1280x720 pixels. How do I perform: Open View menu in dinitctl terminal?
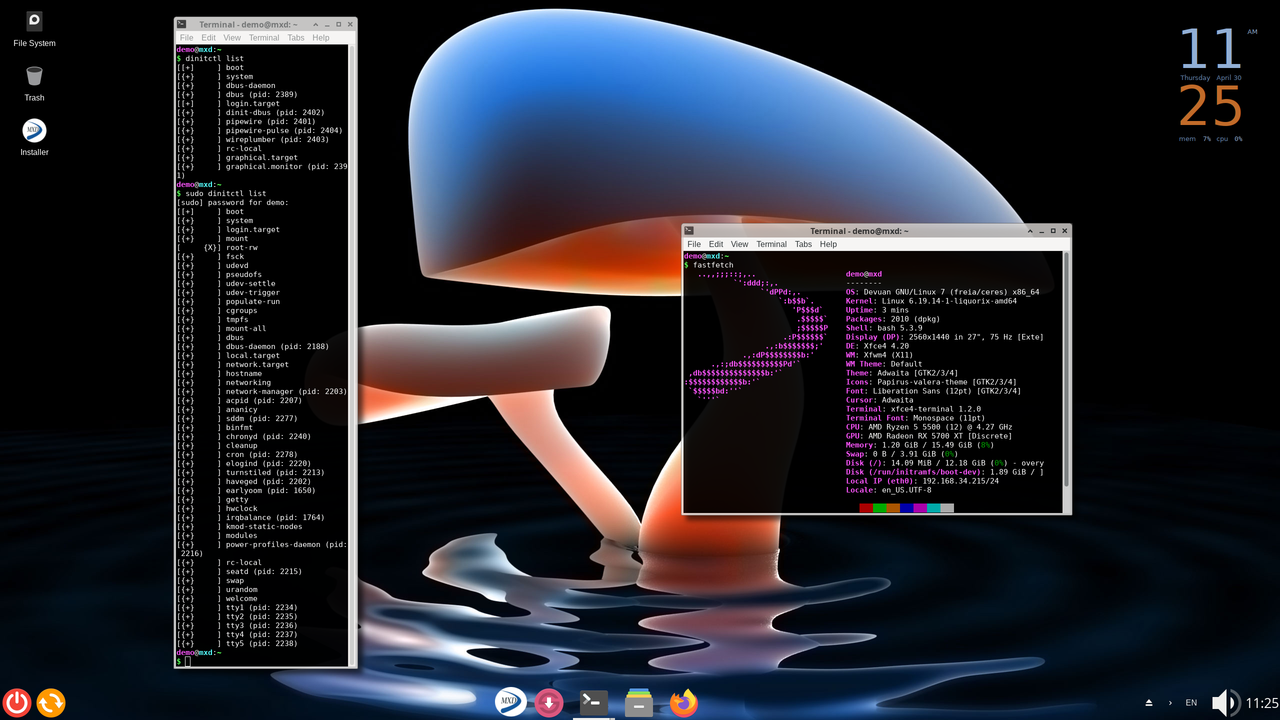232,38
